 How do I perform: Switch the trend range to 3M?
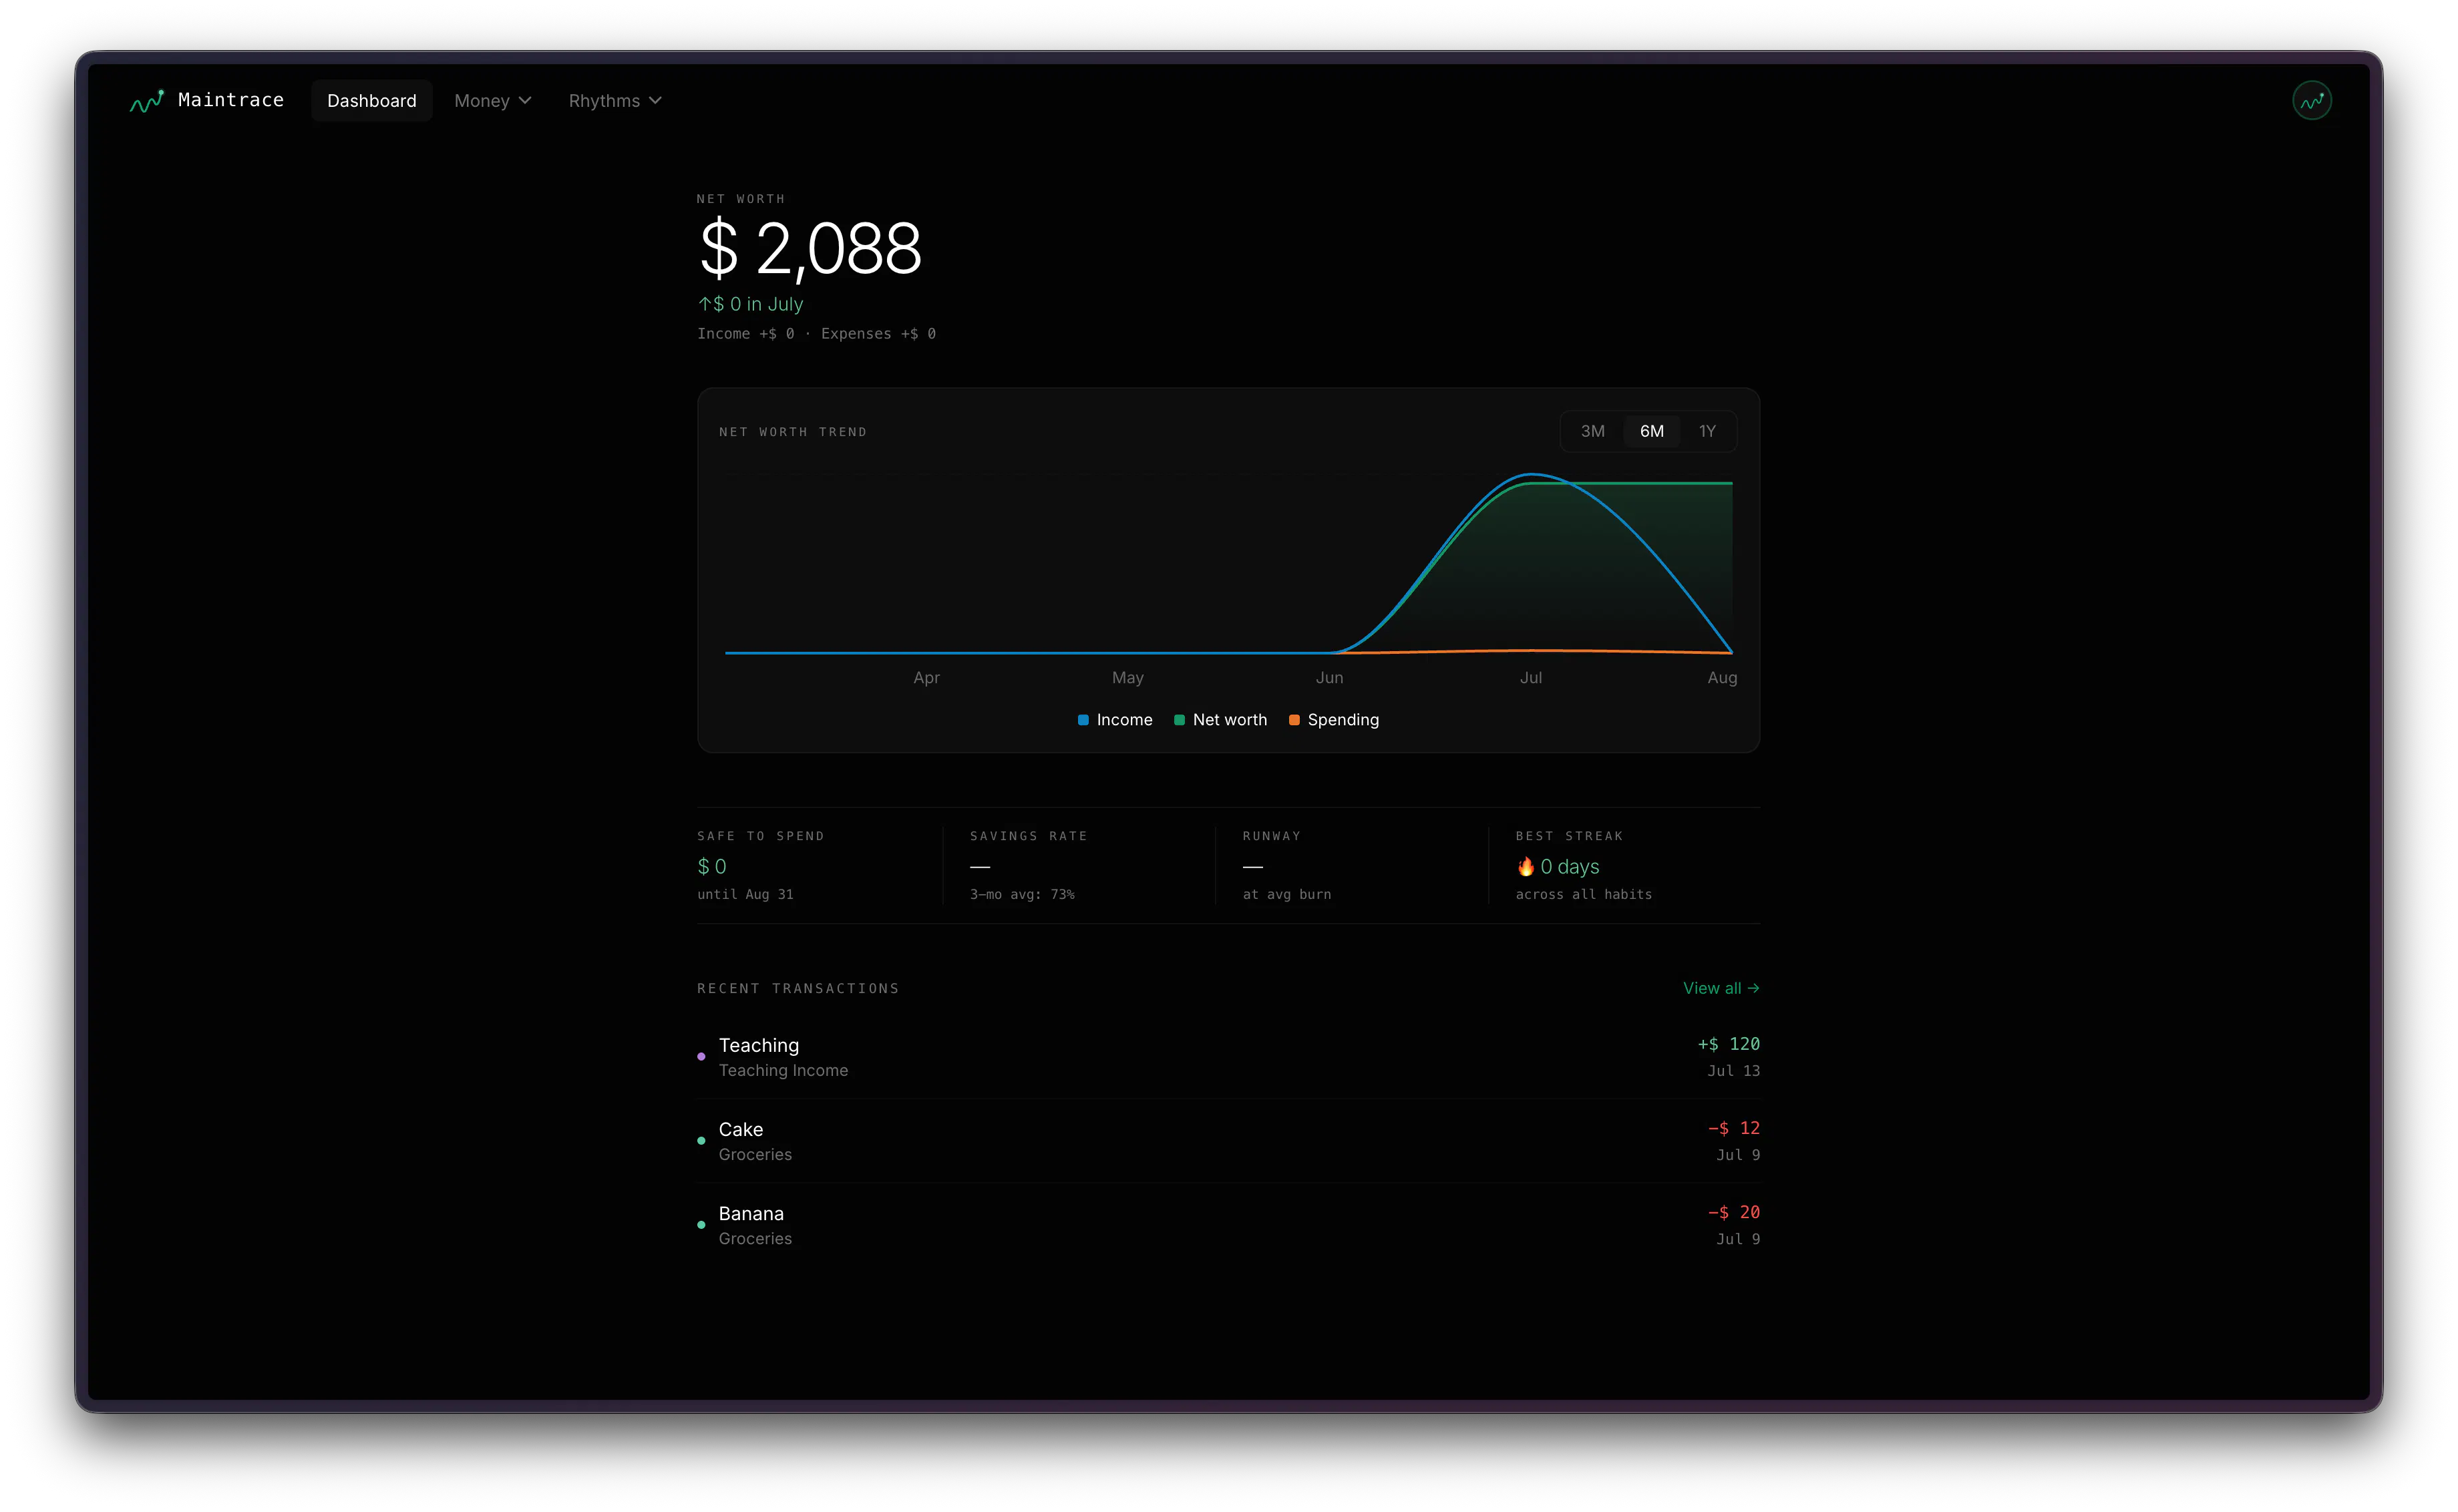(x=1592, y=431)
